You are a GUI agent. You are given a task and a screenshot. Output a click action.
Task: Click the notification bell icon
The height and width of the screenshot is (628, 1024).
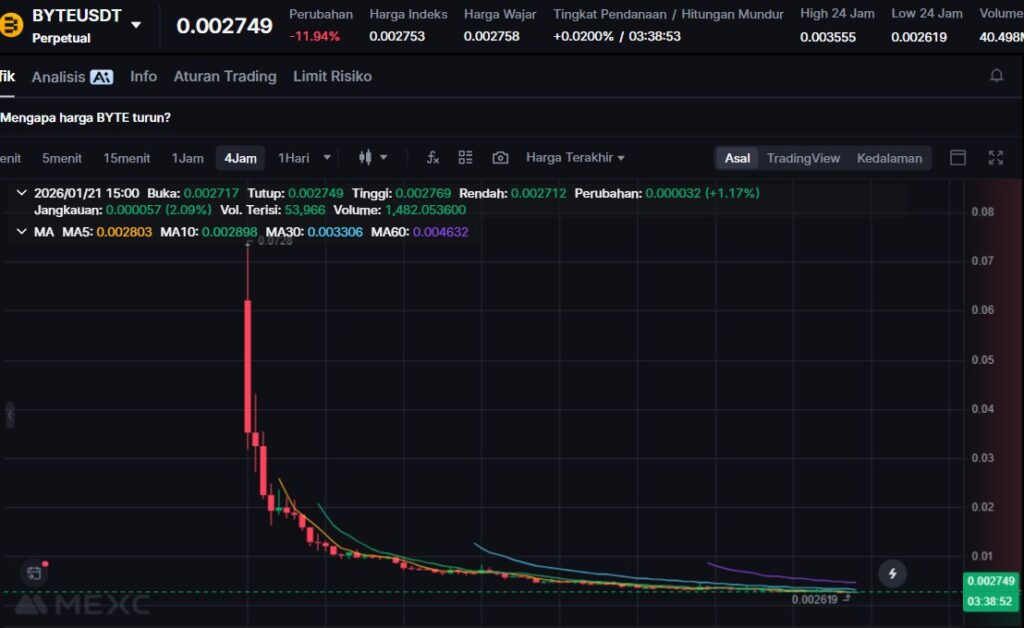pyautogui.click(x=996, y=76)
